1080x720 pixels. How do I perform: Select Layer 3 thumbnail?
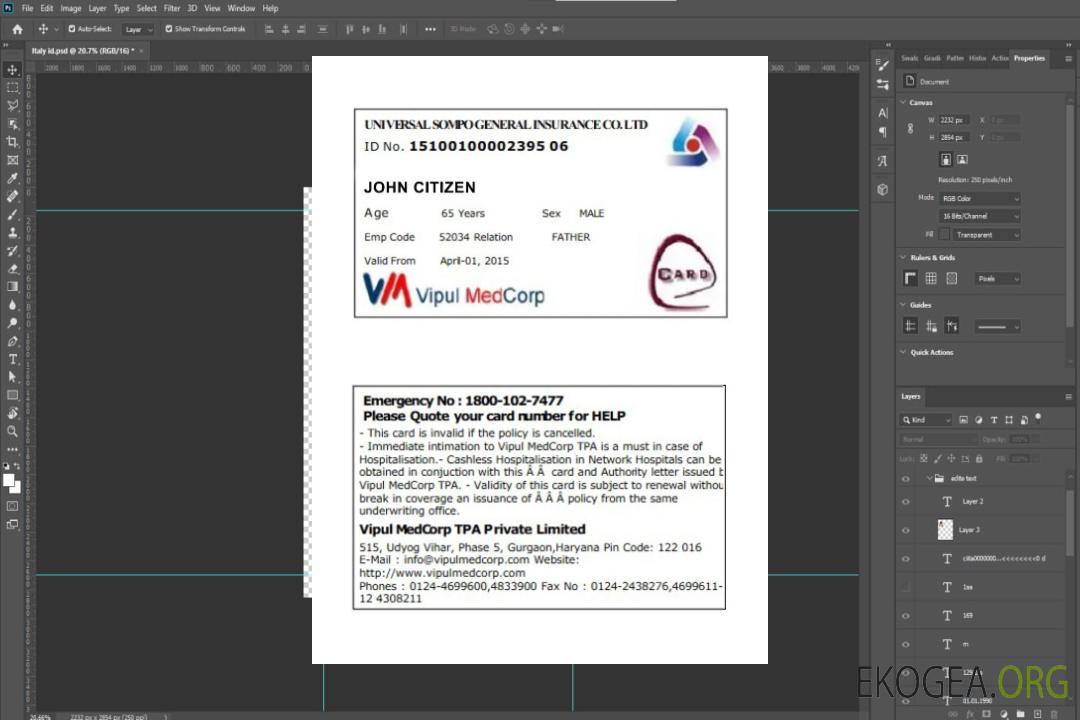coord(945,530)
